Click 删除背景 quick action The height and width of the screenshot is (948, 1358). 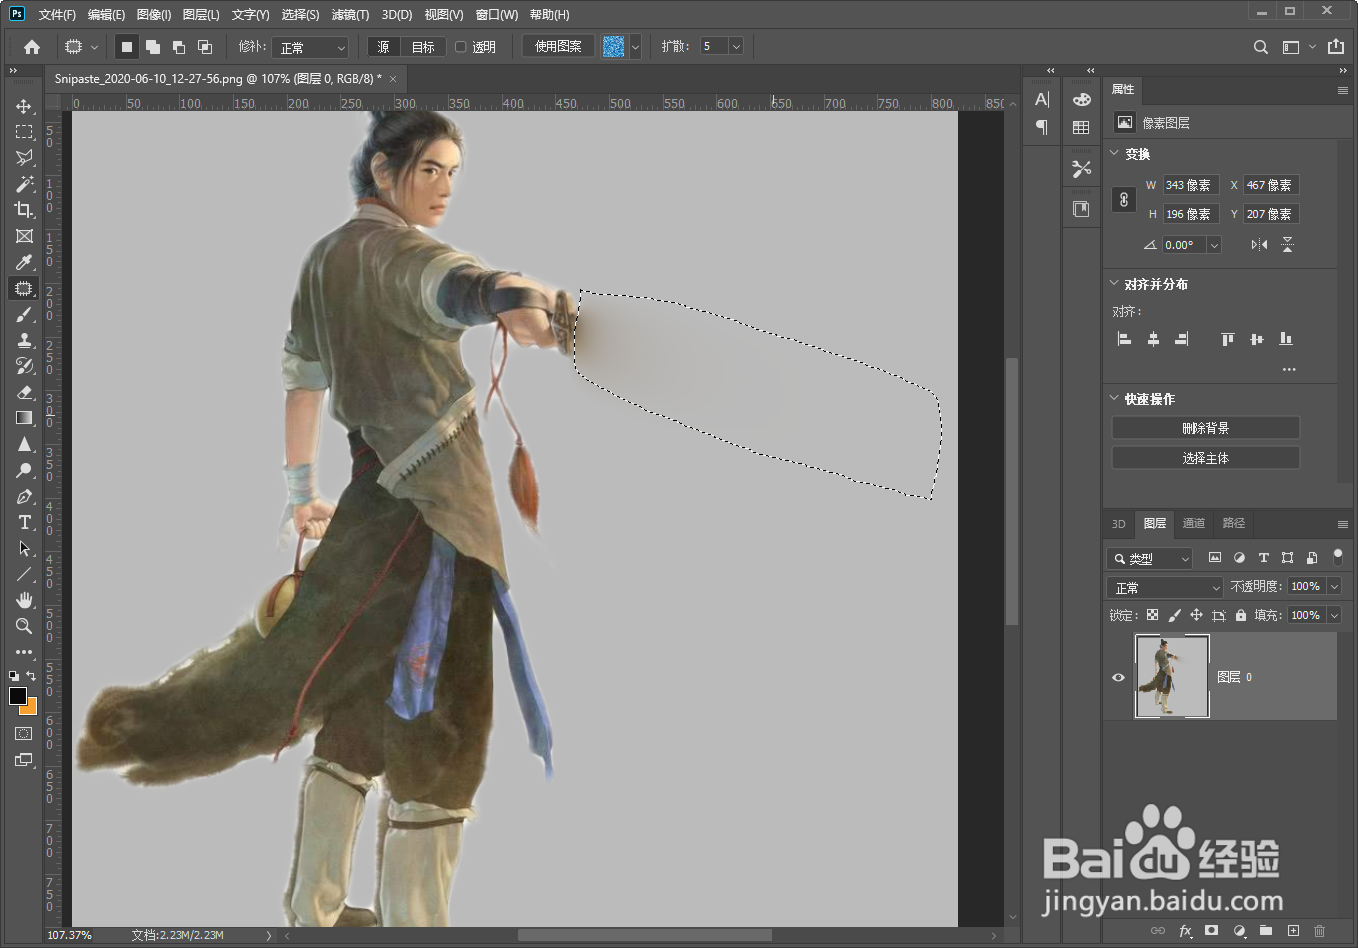coord(1205,428)
